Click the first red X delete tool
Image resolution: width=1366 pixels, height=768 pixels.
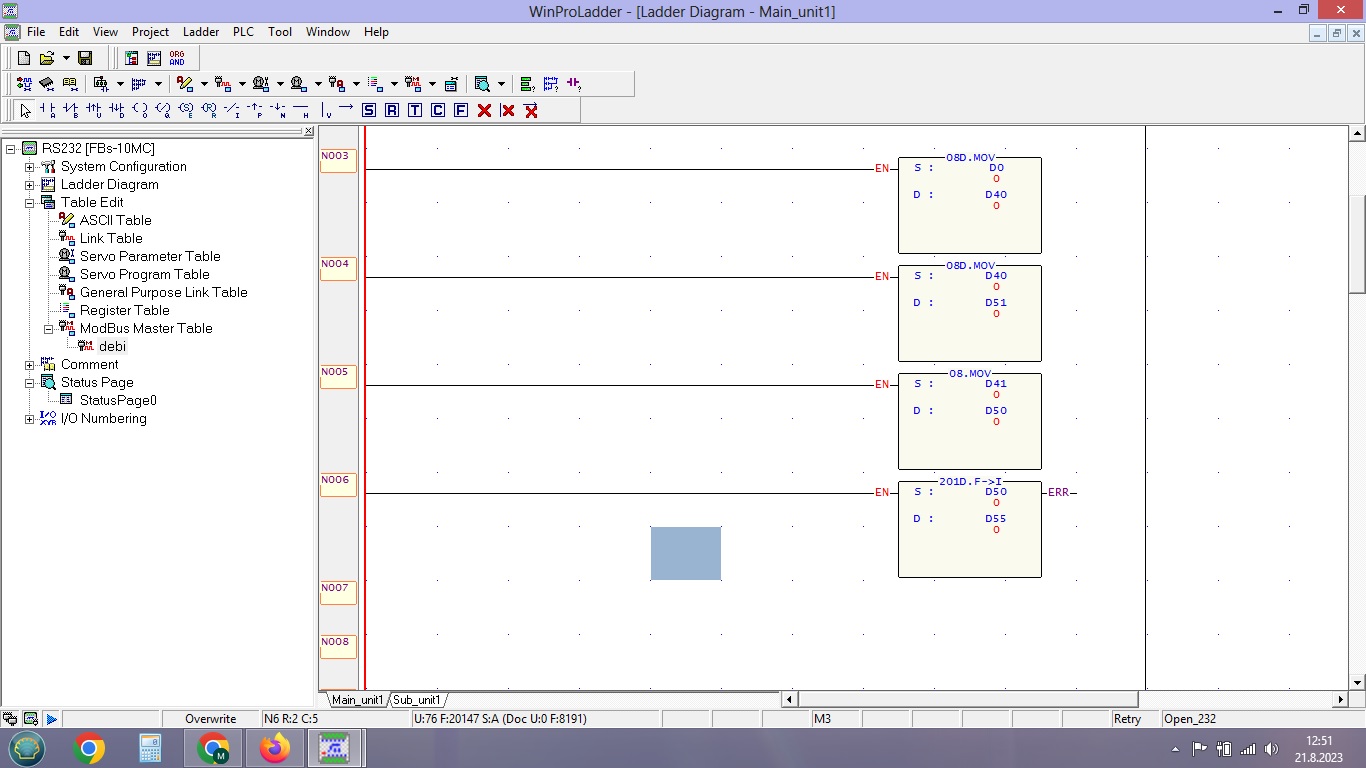(x=484, y=110)
